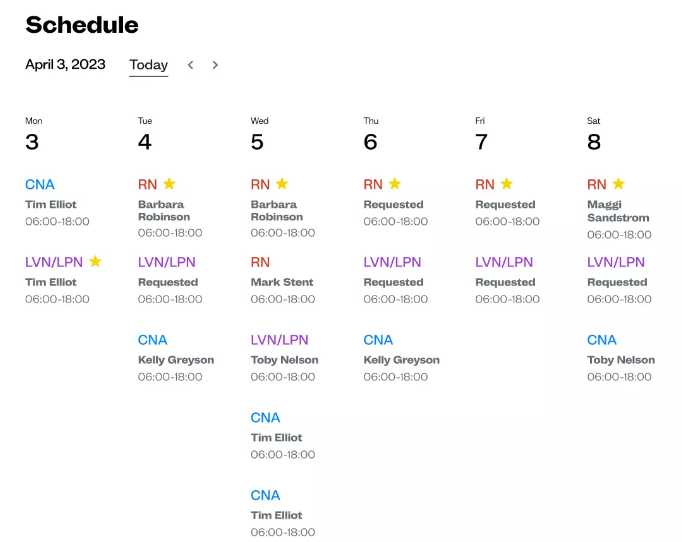Click star on Monday's LVN/LPN shift
The height and width of the screenshot is (542, 682).
coord(95,261)
